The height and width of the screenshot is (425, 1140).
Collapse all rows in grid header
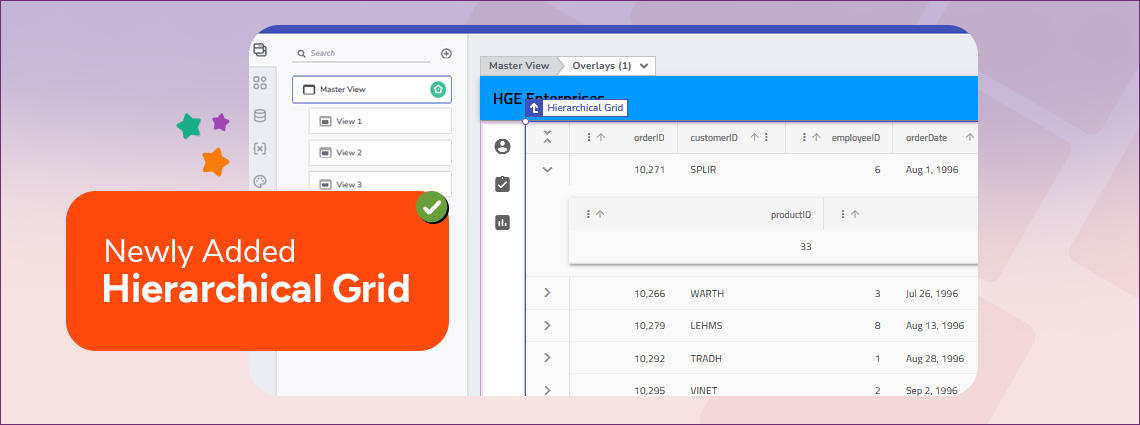547,137
